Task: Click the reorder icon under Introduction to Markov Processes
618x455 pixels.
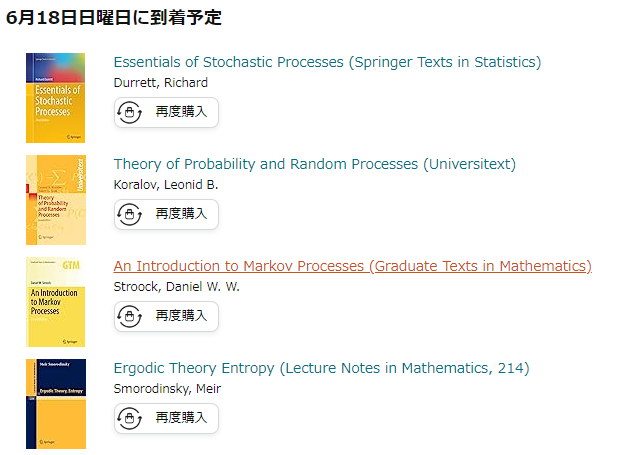Action: pyautogui.click(x=130, y=317)
